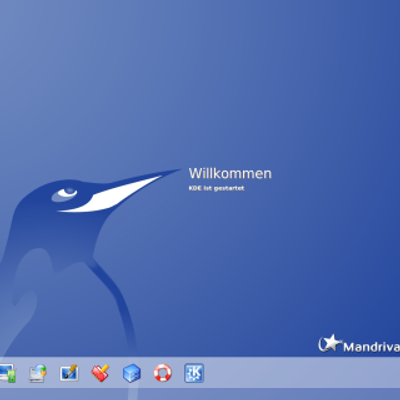400x400 pixels.
Task: Select the network globe and computer icon
Action: click(x=38, y=373)
